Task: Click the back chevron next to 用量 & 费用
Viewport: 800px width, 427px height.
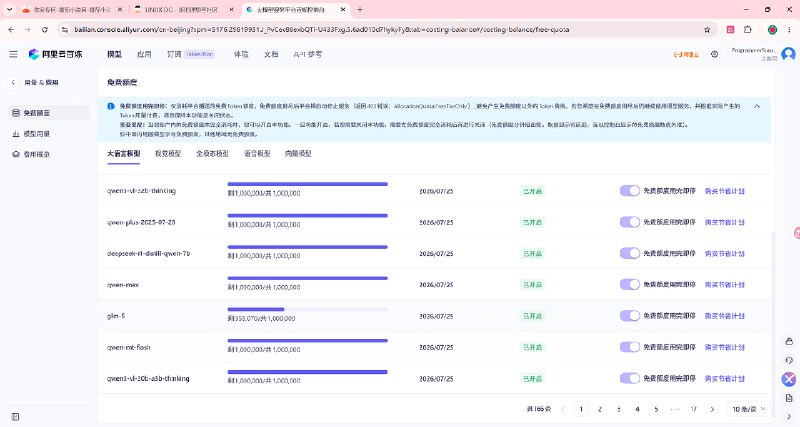Action: [13, 82]
